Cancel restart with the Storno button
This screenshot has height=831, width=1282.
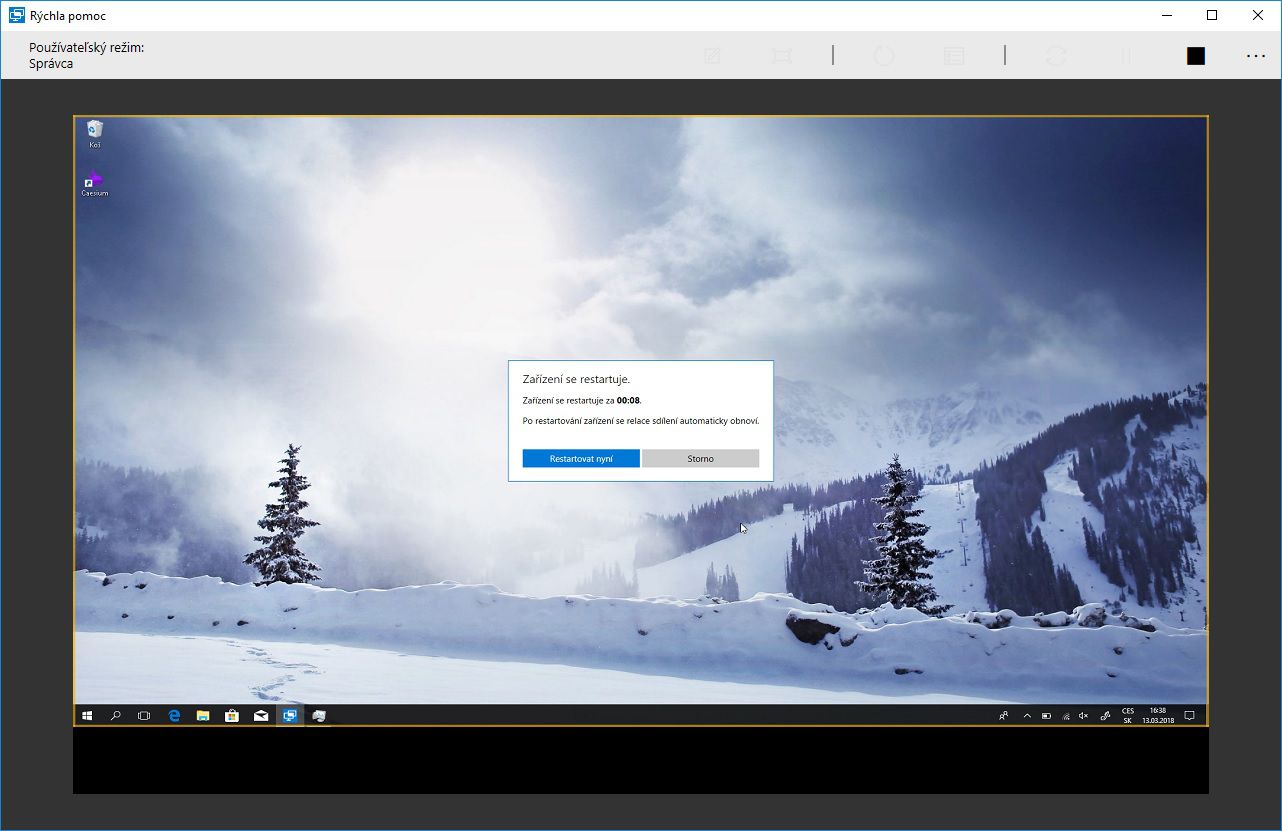click(x=700, y=459)
